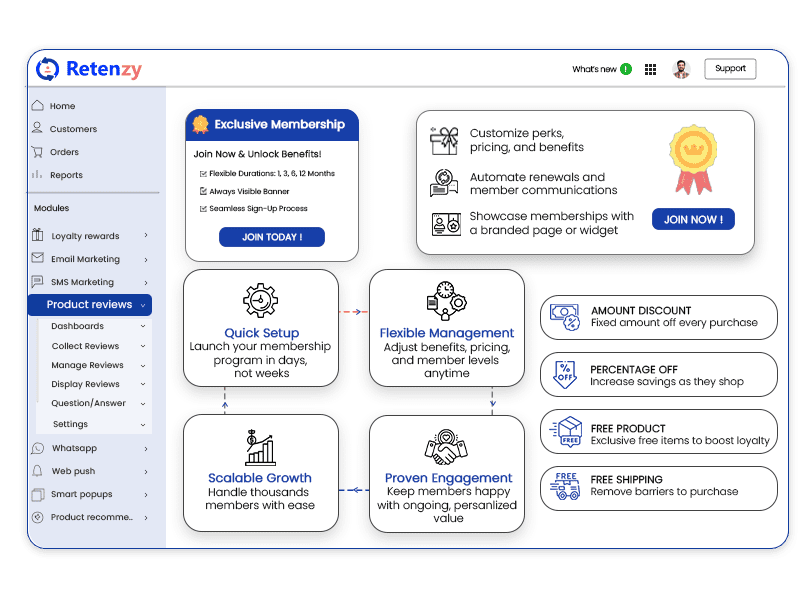Select the Percentage Off discount card

coord(658,376)
